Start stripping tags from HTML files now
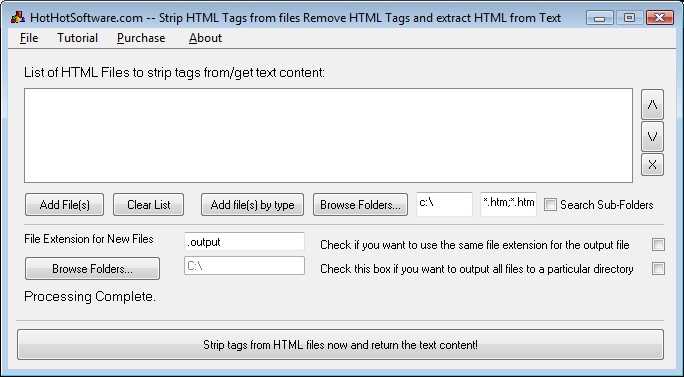The width and height of the screenshot is (684, 377). point(340,345)
